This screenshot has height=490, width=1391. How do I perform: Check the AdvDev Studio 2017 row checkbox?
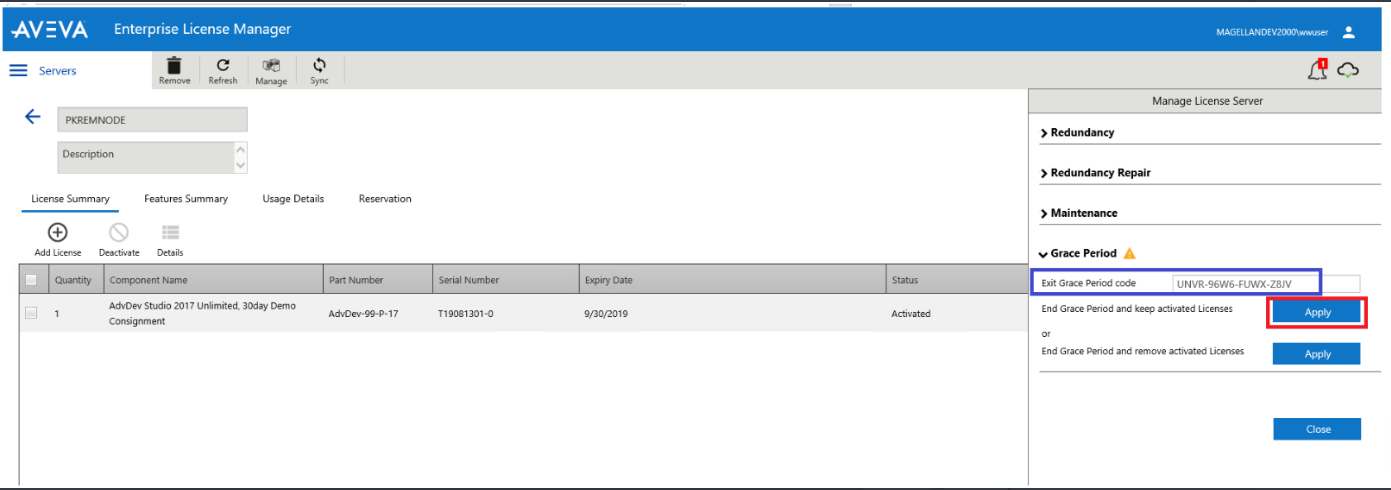coord(31,313)
